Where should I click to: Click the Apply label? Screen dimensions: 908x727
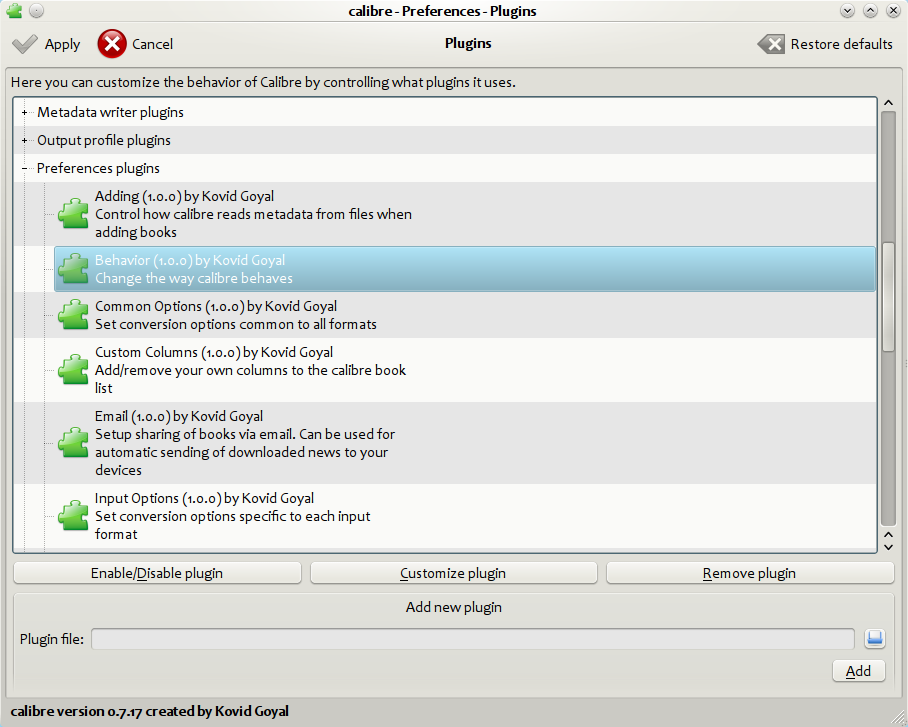63,45
